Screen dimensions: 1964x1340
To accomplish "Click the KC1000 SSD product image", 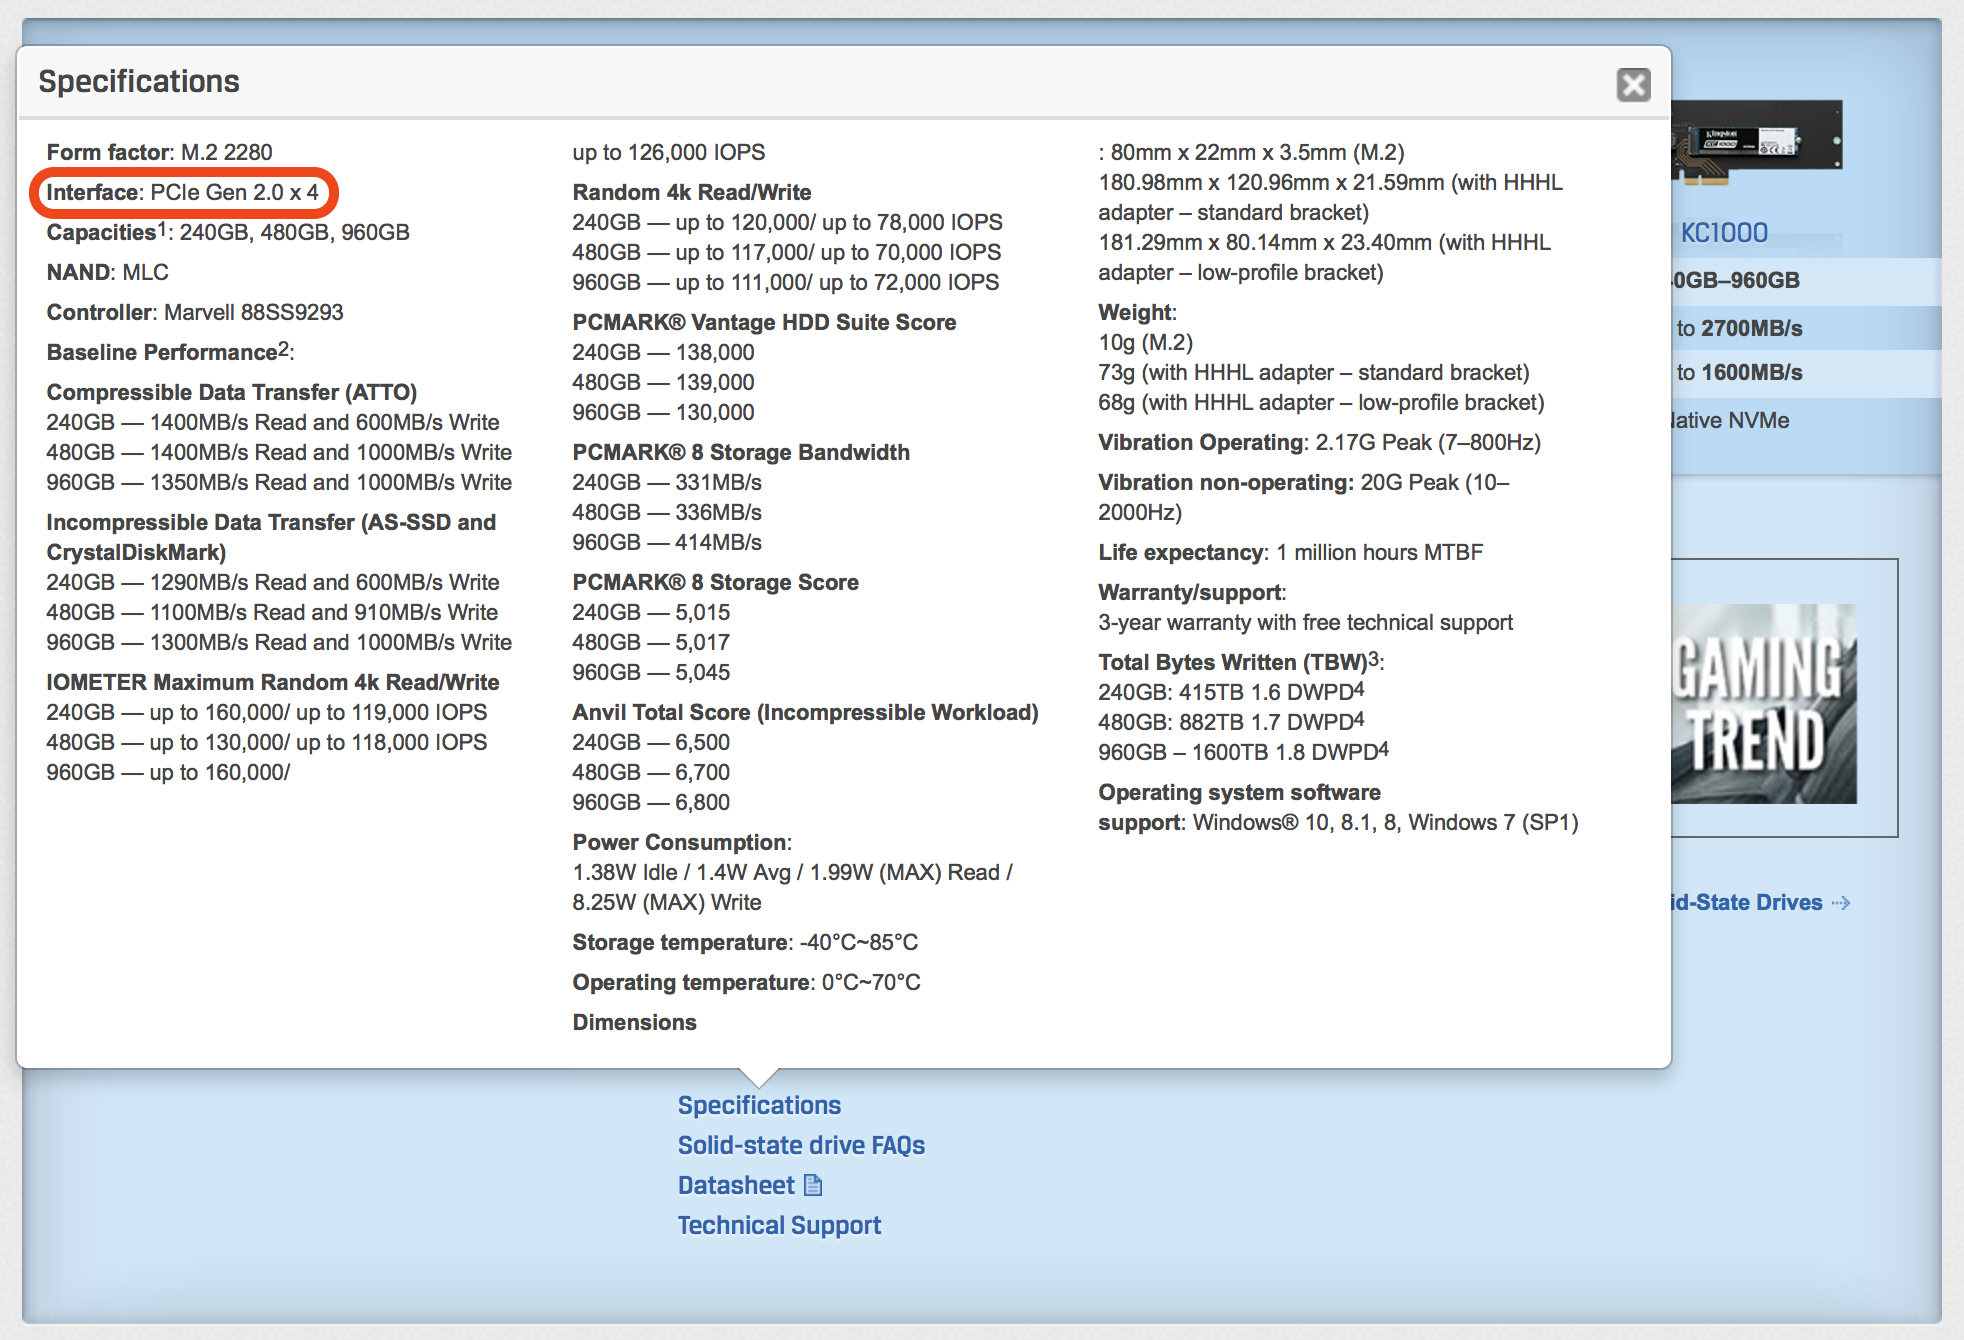I will 1757,142.
